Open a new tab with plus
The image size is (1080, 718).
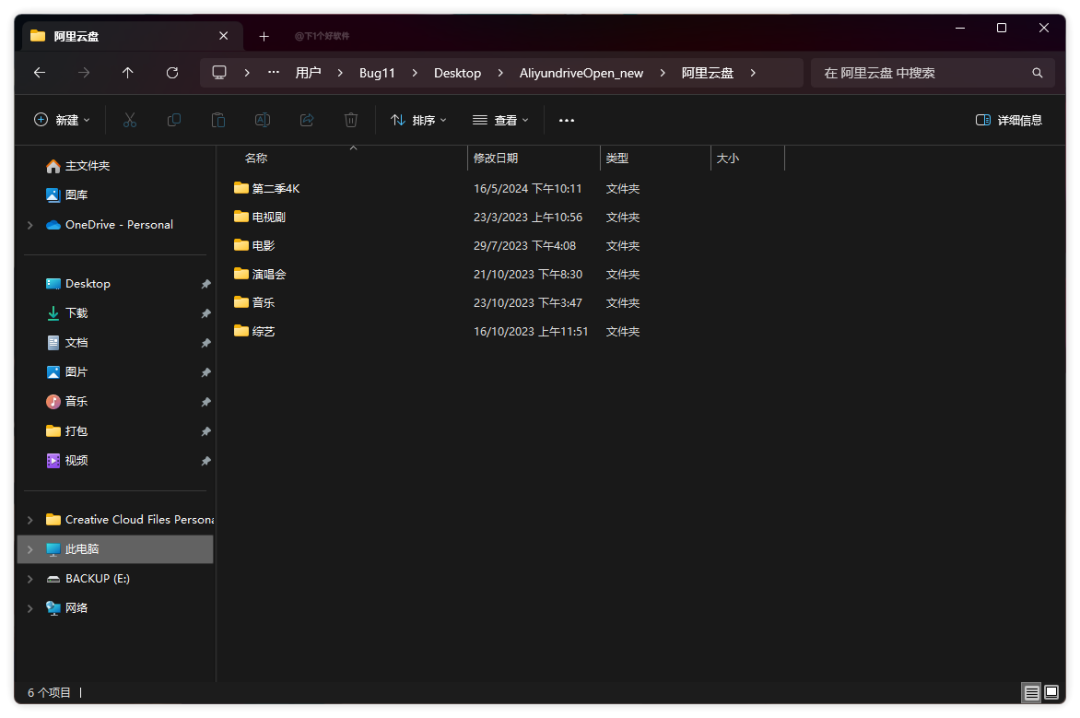[x=264, y=36]
